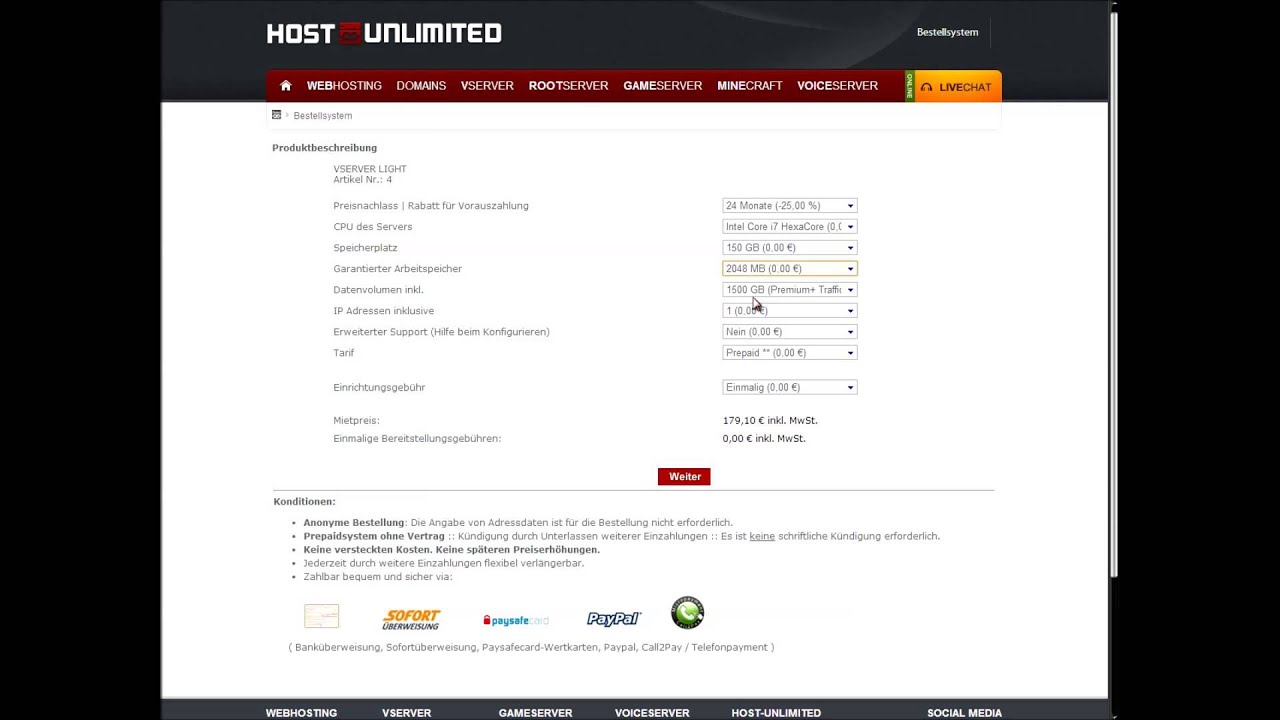This screenshot has height=720, width=1280.
Task: Select the Garantierter Arbeitsspeicher 2048 MB dropdown
Action: click(x=789, y=269)
